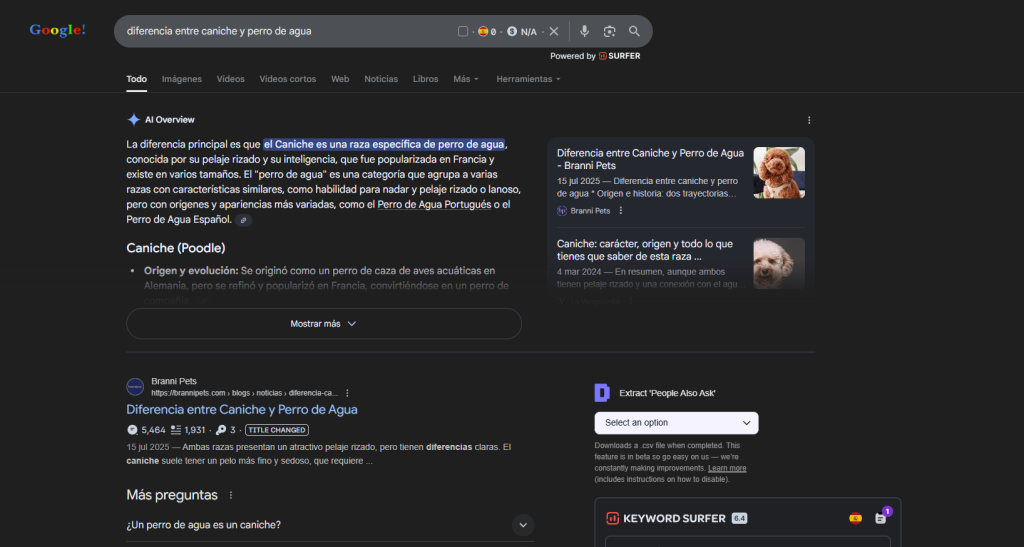Open the Libros tab
The image size is (1024, 547).
pyautogui.click(x=425, y=79)
